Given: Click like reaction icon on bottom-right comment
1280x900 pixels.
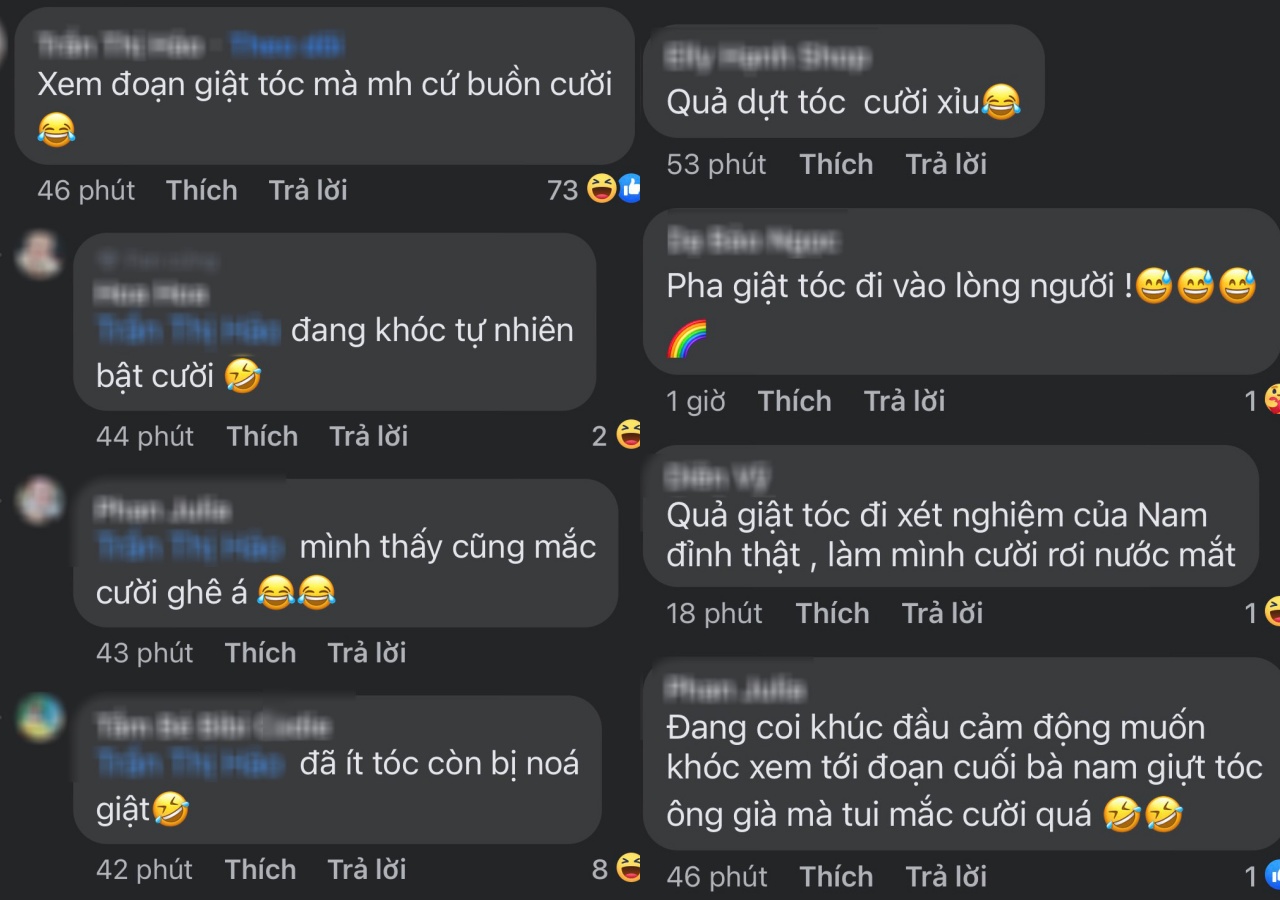Looking at the screenshot, I should [x=1271, y=876].
